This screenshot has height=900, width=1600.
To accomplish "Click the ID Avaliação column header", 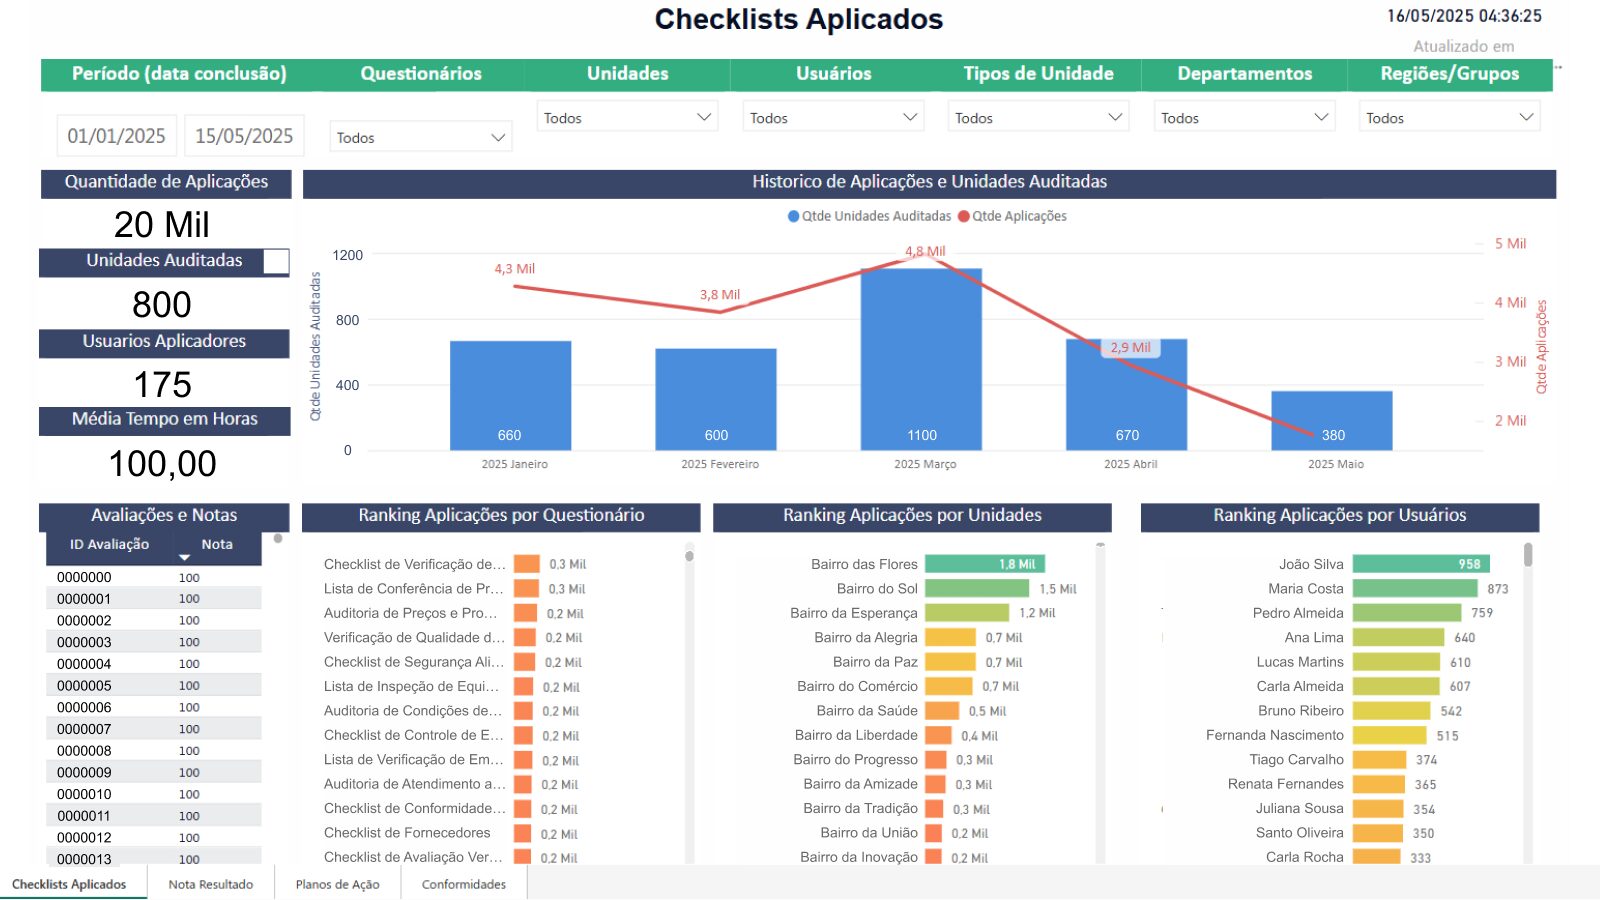I will click(x=109, y=544).
